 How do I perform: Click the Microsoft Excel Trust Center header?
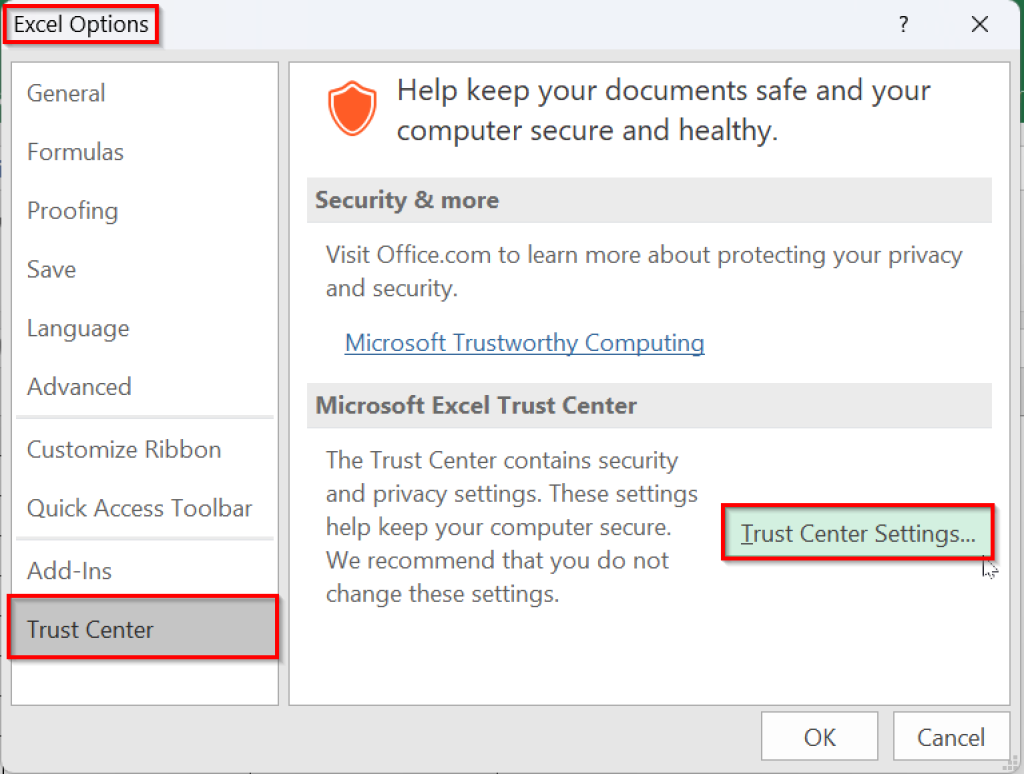(x=476, y=405)
